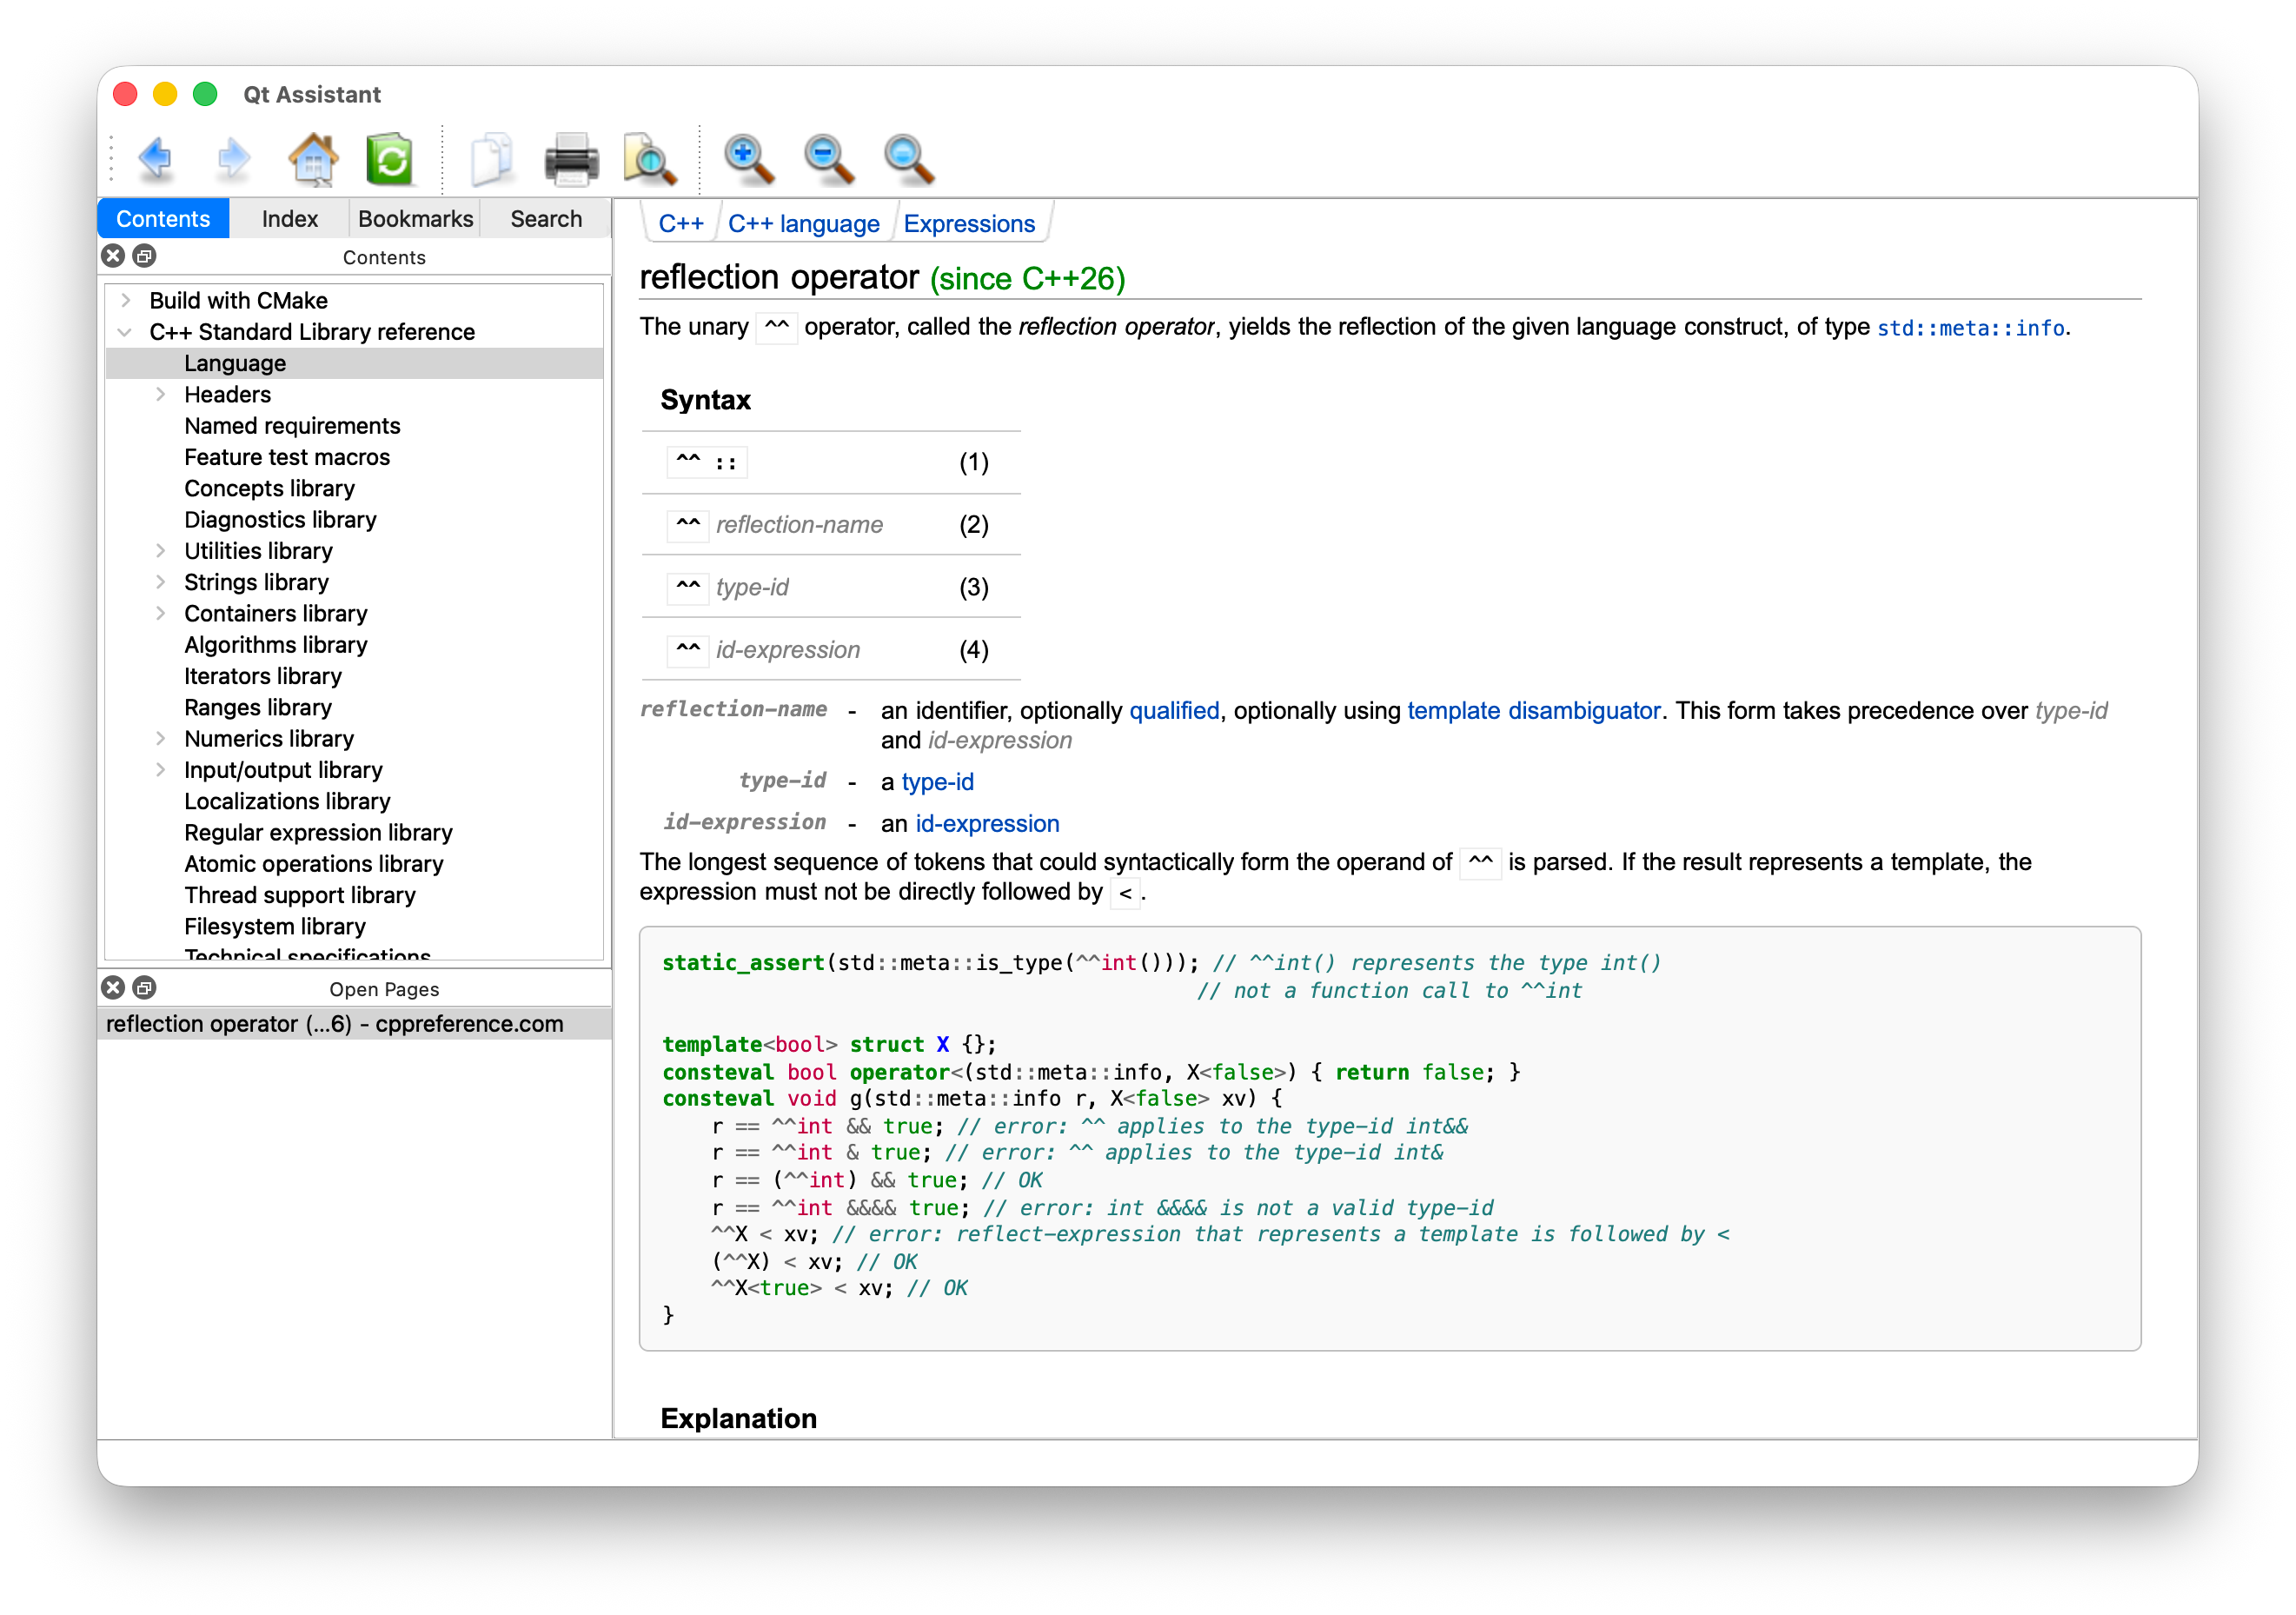The width and height of the screenshot is (2296, 1615).
Task: Go forward with the Forward arrow
Action: 233,159
